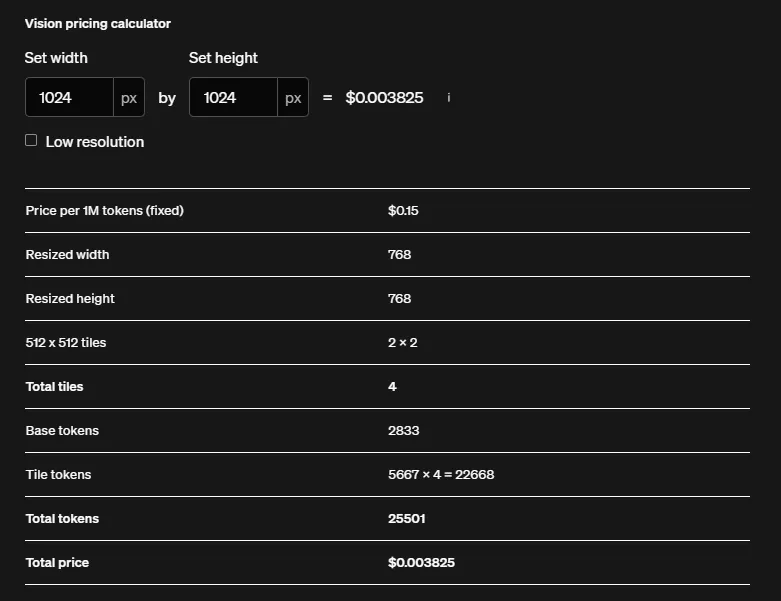Enable the Low resolution checkbox

(31, 141)
